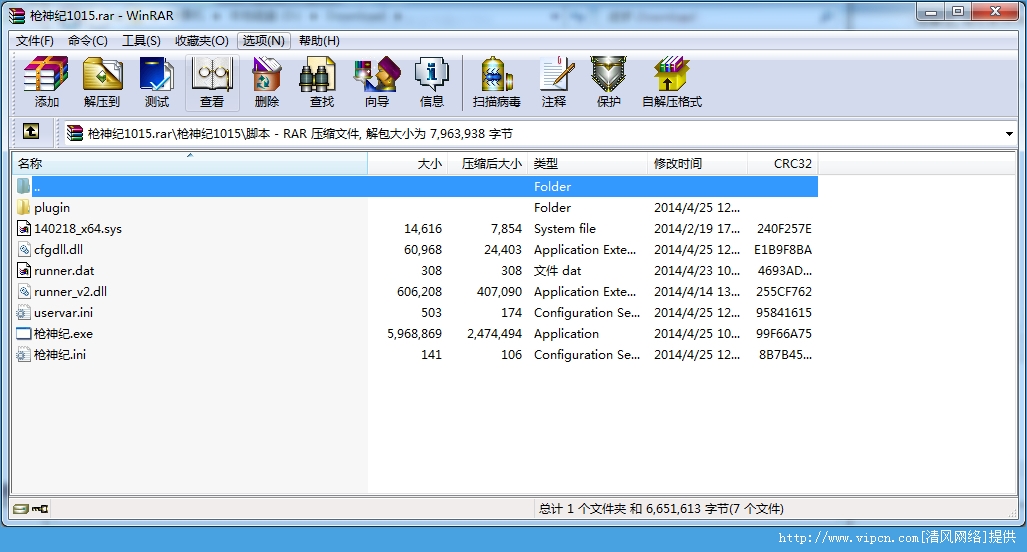Image resolution: width=1027 pixels, height=552 pixels.
Task: Select the file name 枪神纪.ini
Action: coord(60,354)
